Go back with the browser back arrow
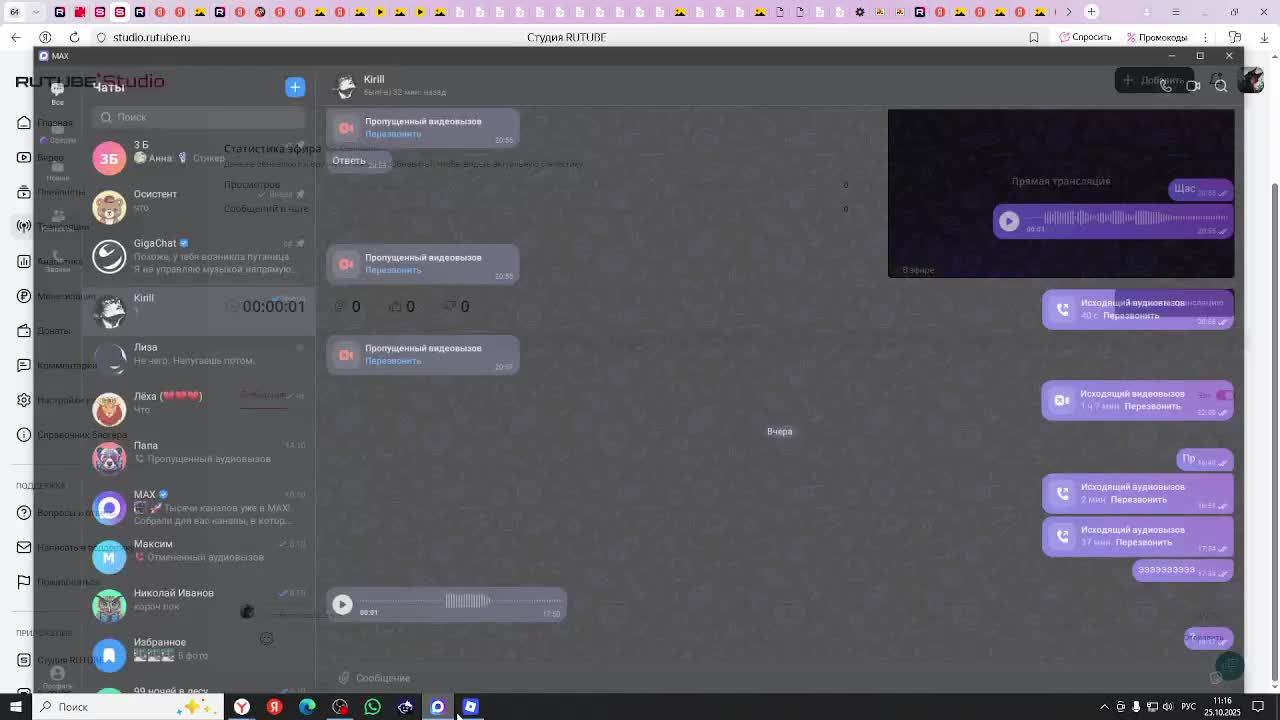This screenshot has width=1280, height=720. [15, 37]
